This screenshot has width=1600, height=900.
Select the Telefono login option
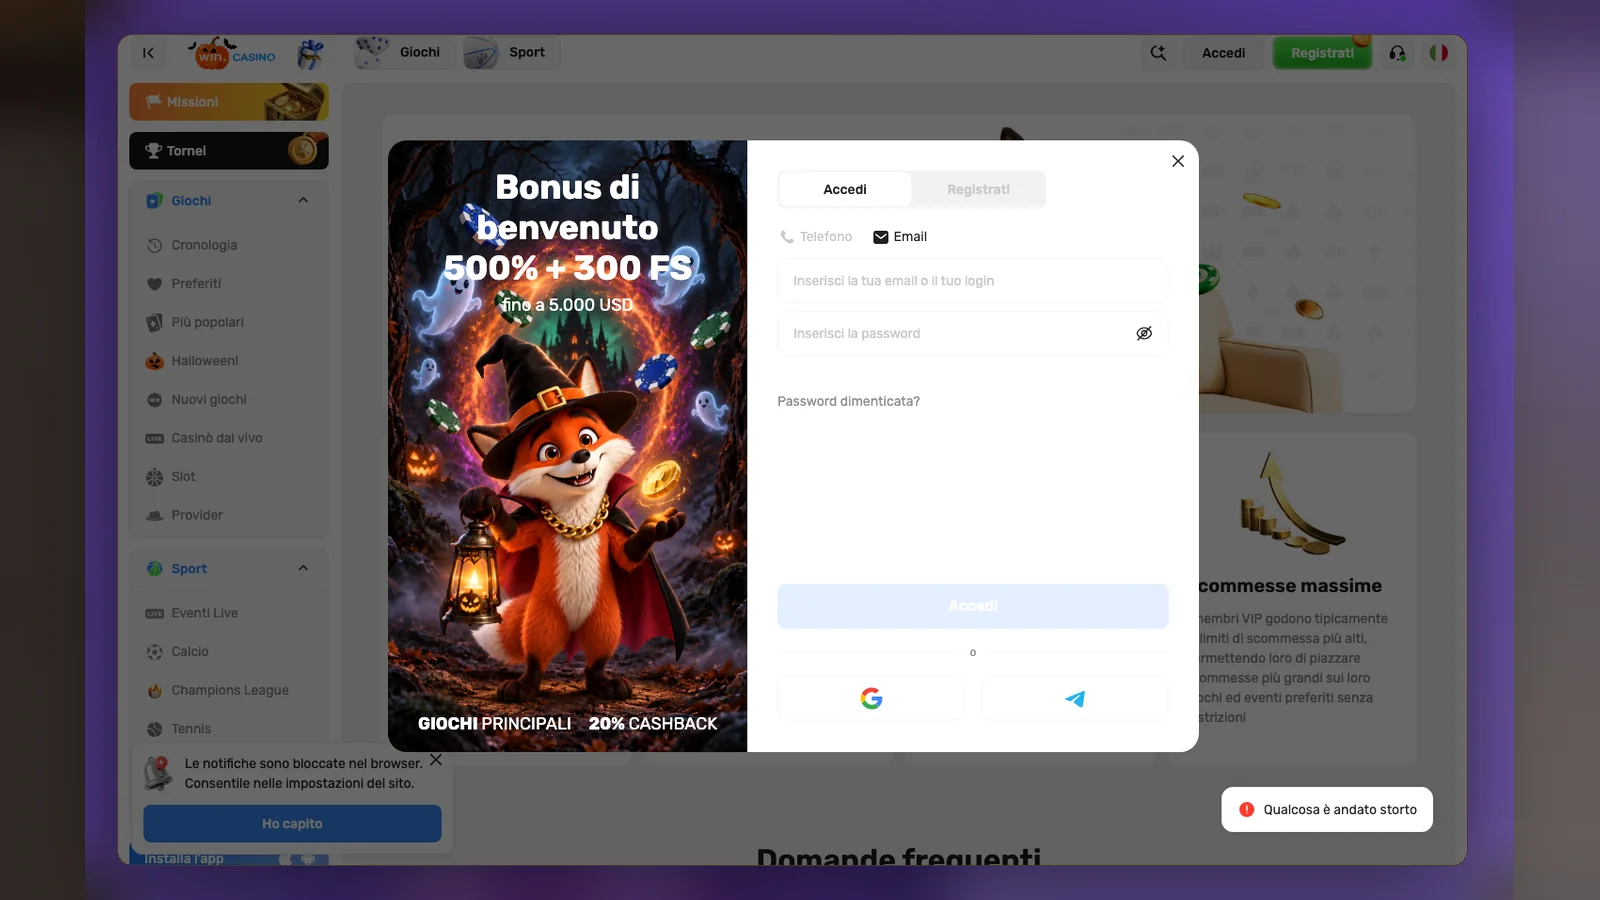click(x=816, y=237)
